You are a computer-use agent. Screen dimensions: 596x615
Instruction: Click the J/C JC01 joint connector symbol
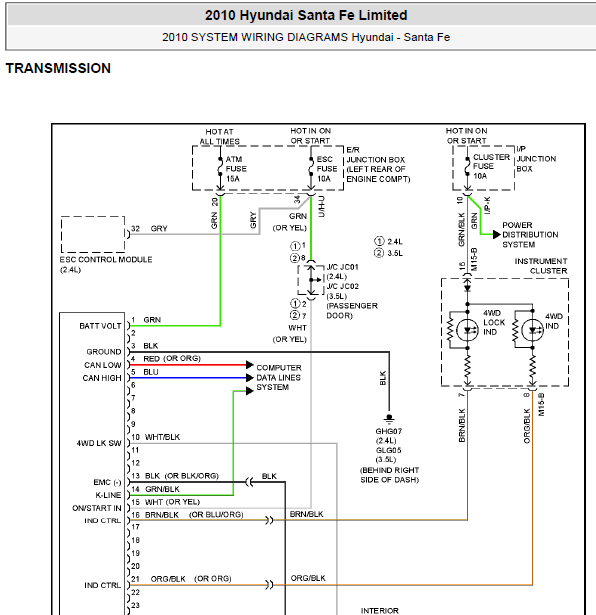[311, 280]
